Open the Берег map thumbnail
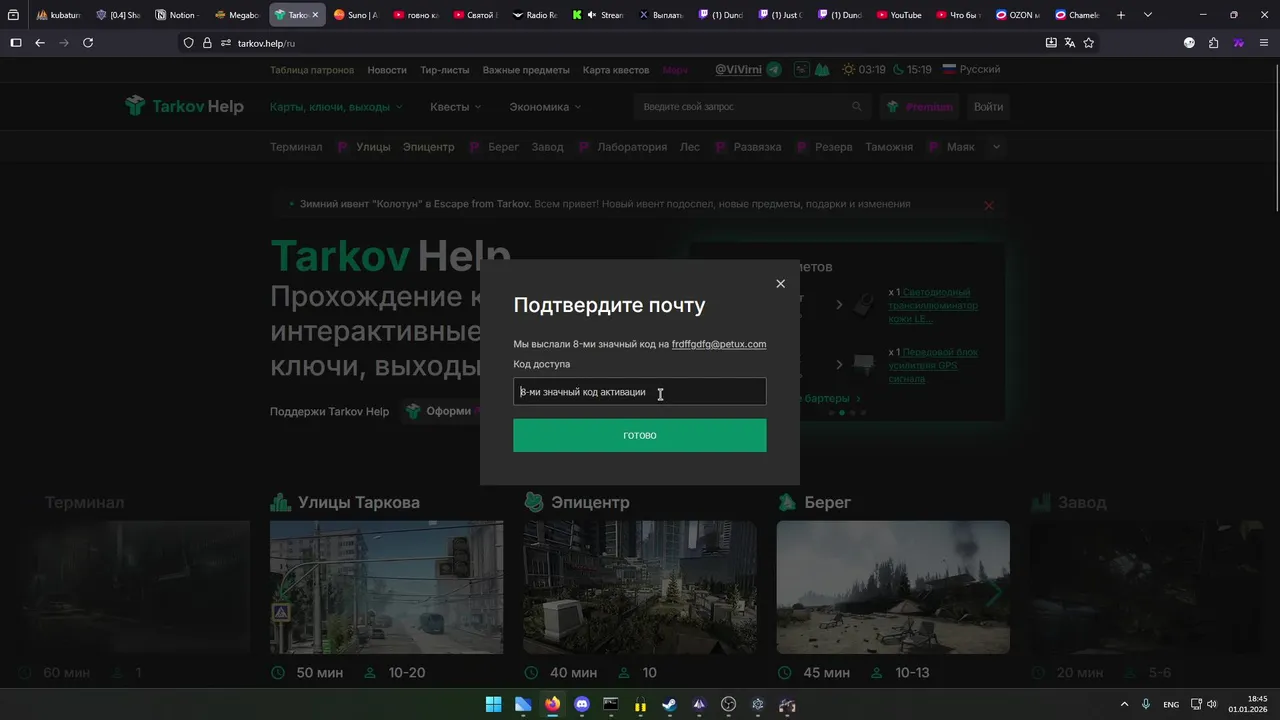 point(893,587)
